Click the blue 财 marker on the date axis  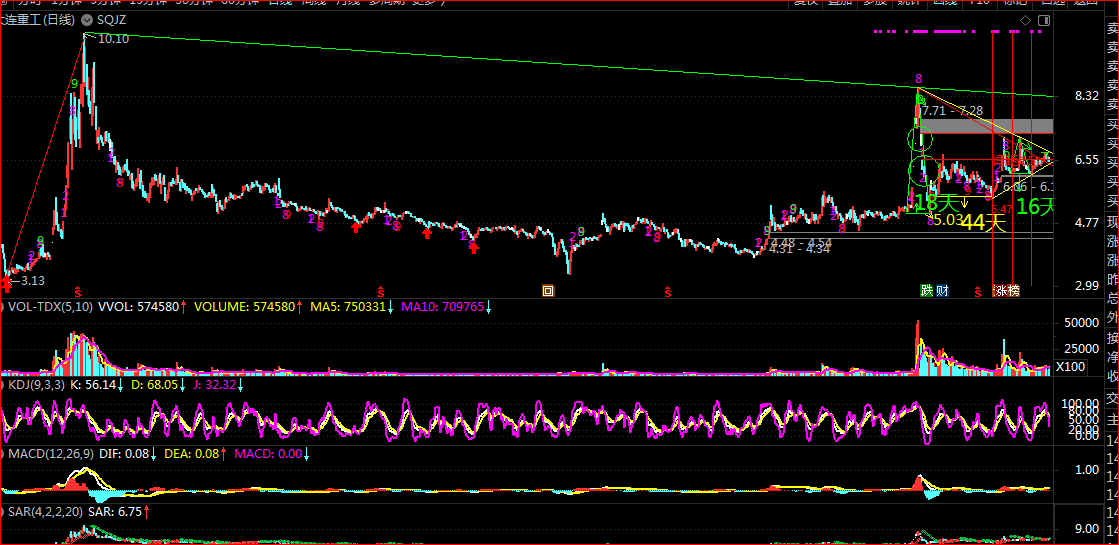click(x=942, y=290)
